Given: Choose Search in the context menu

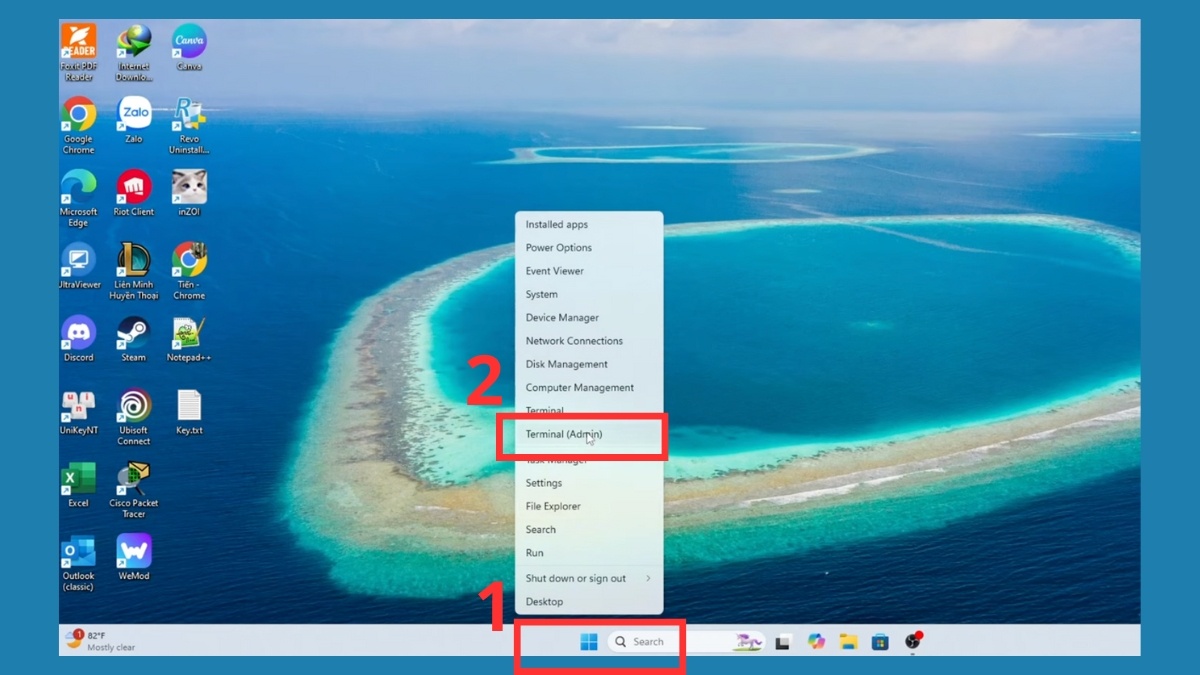Looking at the screenshot, I should [589, 530].
